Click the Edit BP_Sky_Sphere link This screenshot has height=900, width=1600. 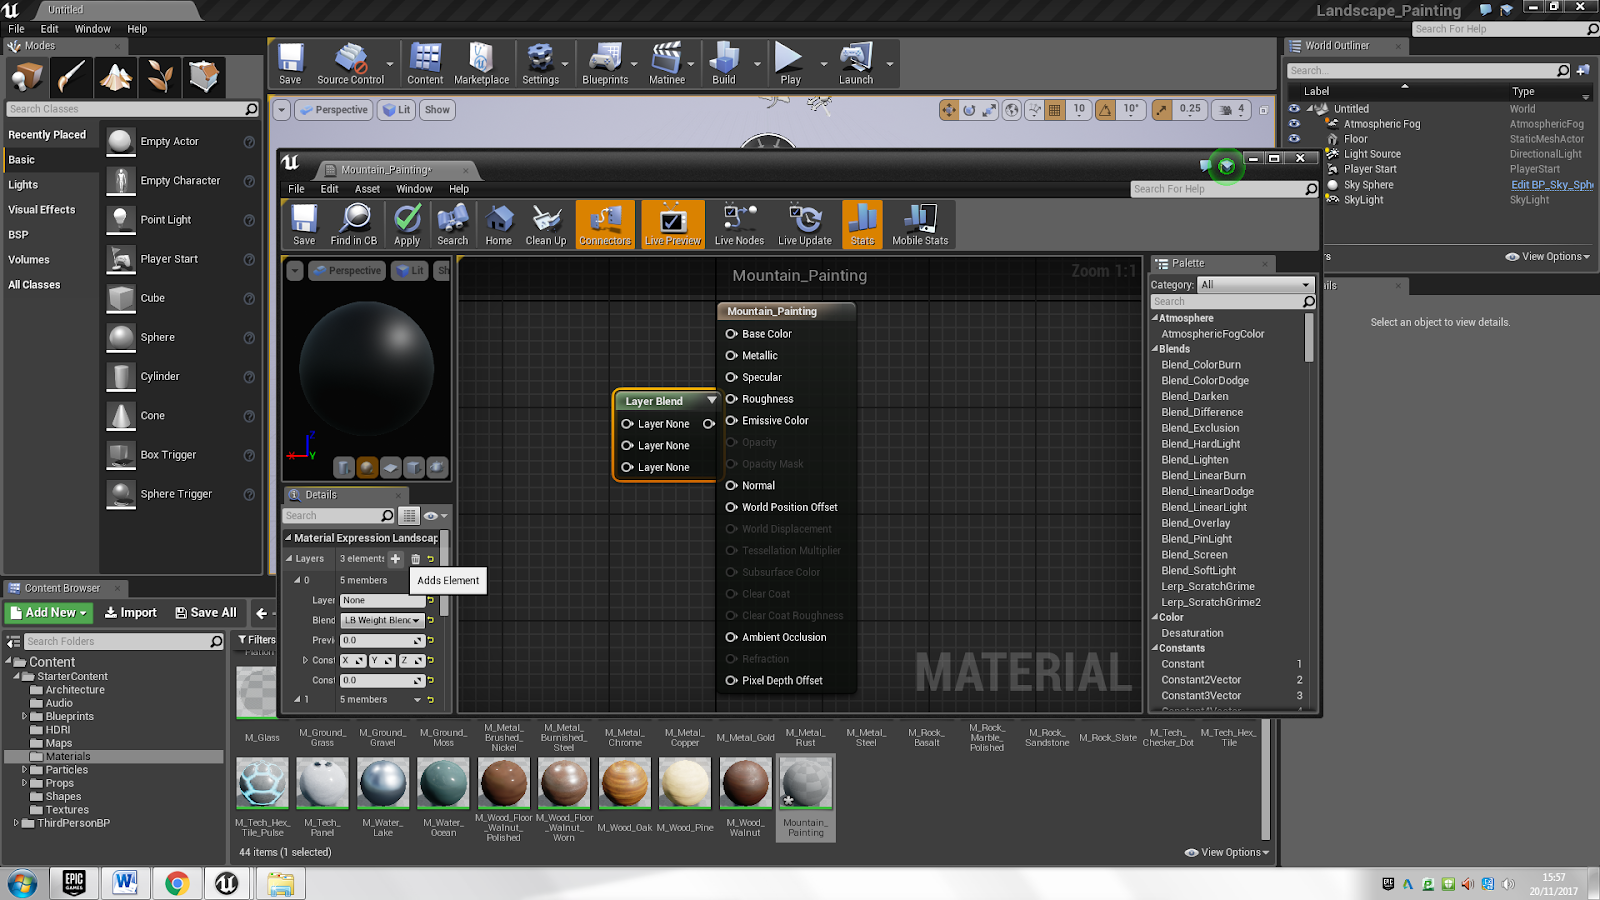pyautogui.click(x=1552, y=185)
